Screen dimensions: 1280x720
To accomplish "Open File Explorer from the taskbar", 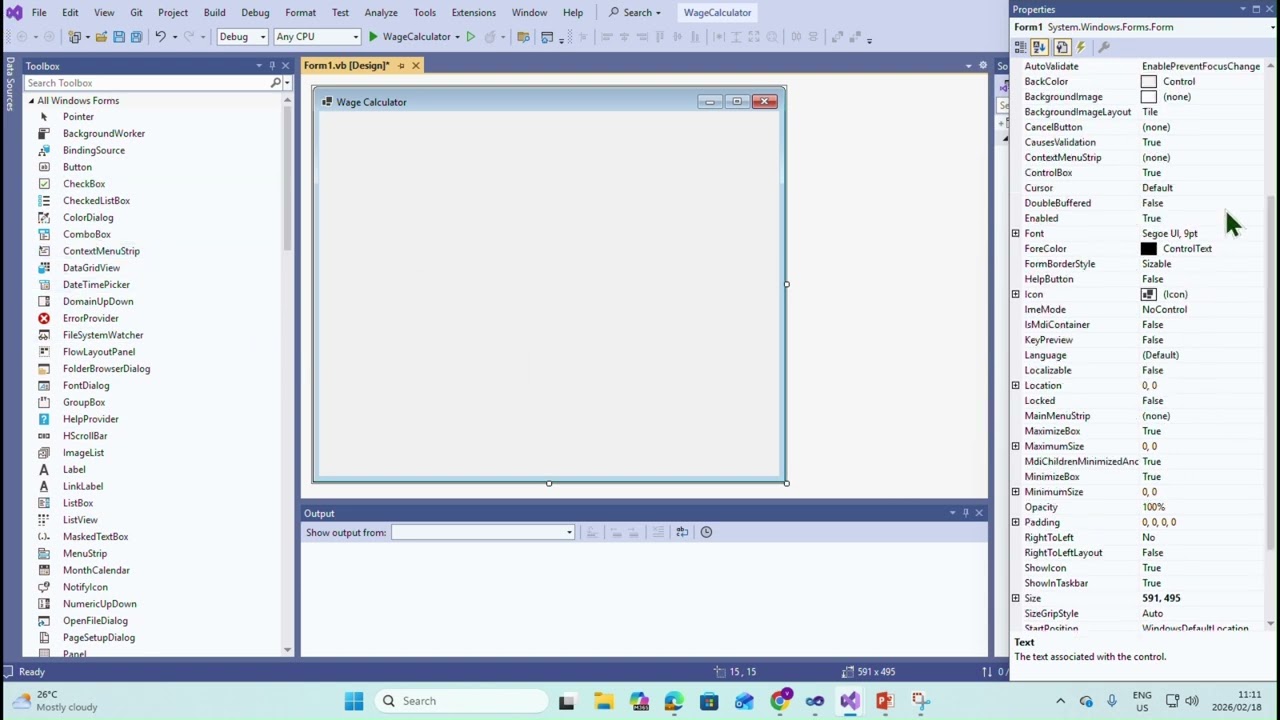I will tap(603, 701).
